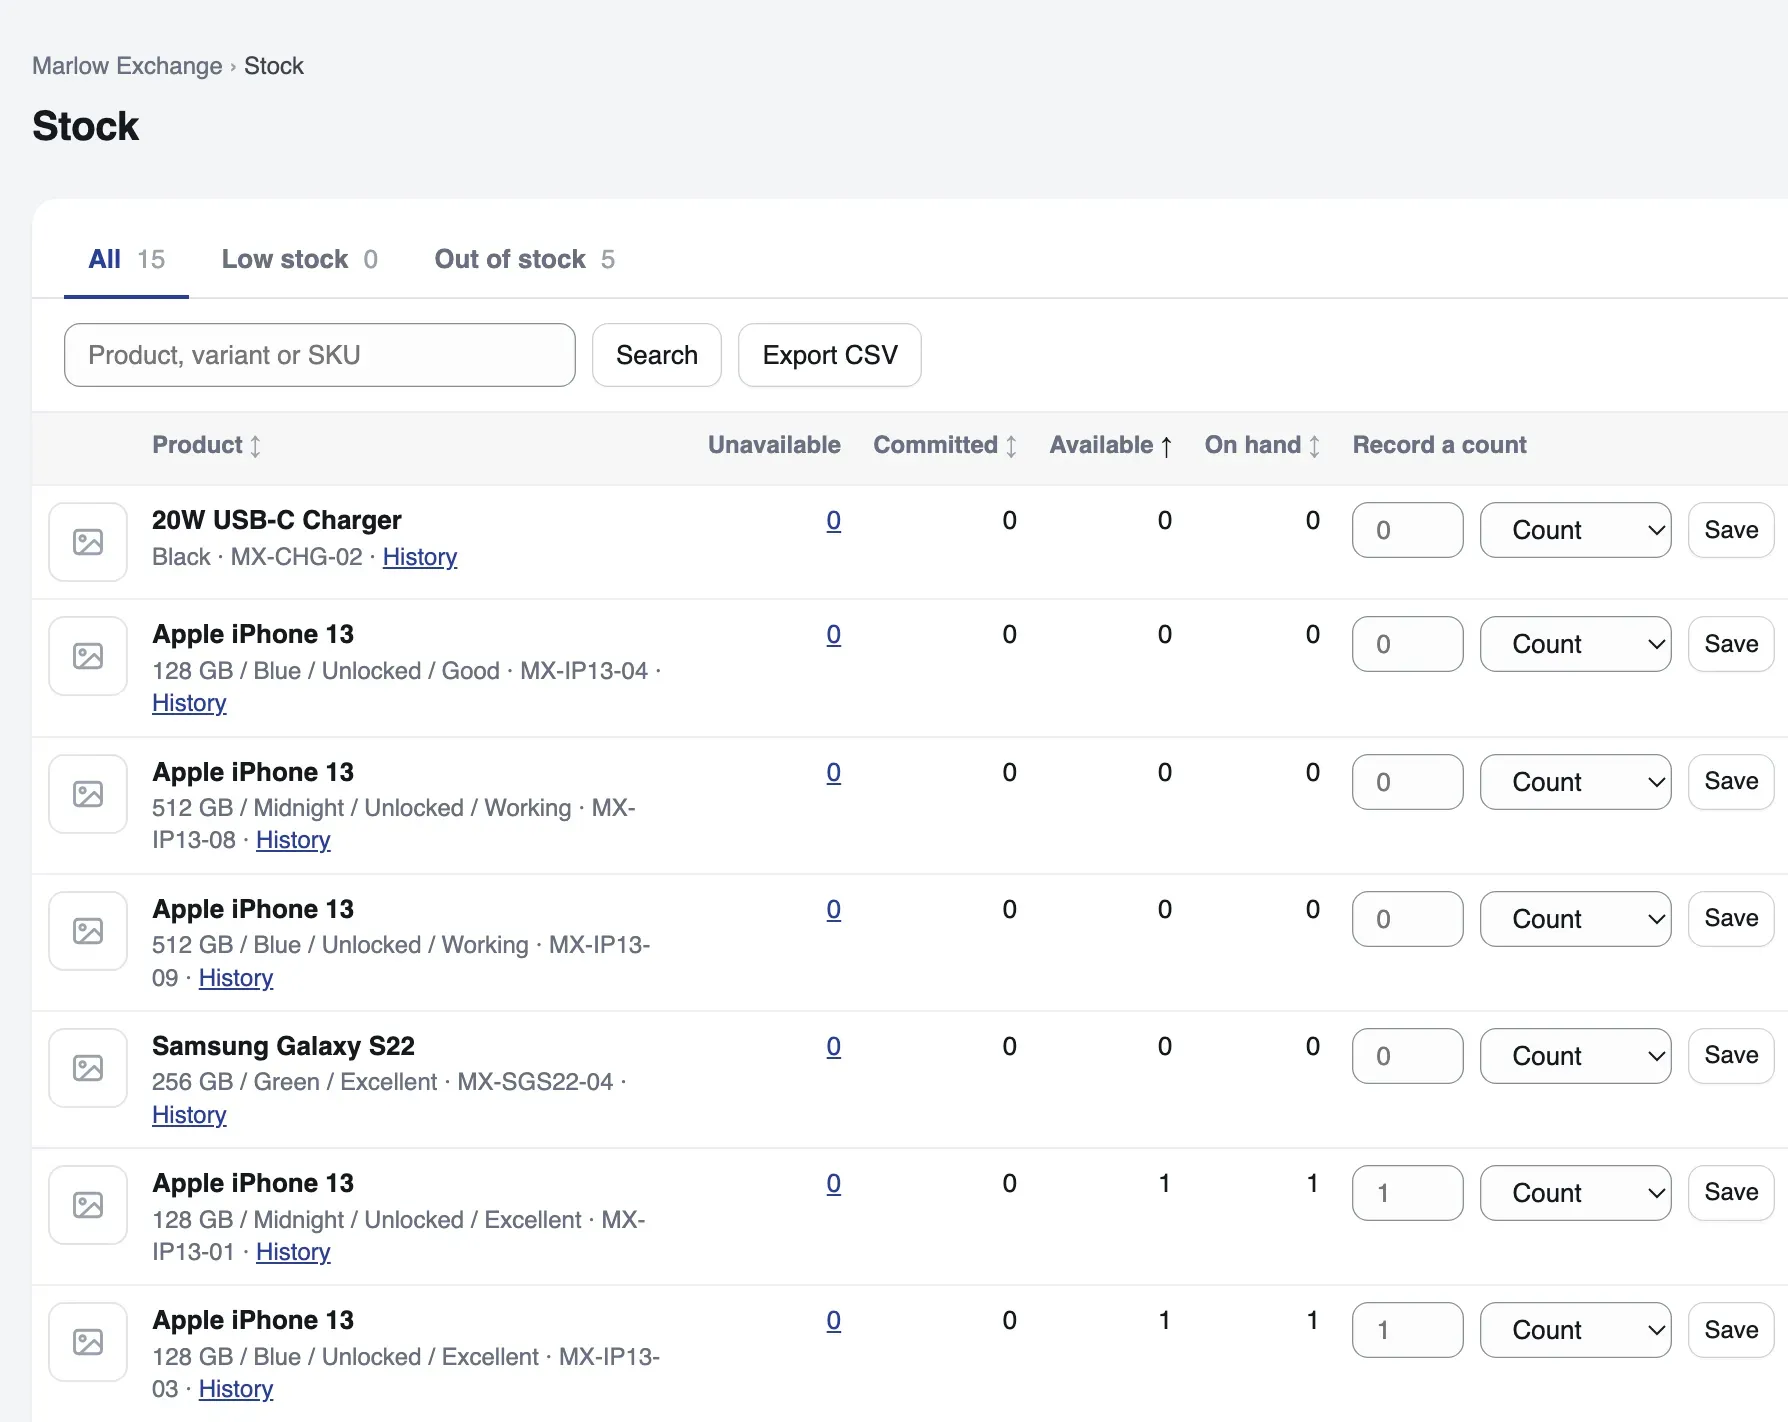
Task: Click the Record a count column header
Action: click(1439, 445)
